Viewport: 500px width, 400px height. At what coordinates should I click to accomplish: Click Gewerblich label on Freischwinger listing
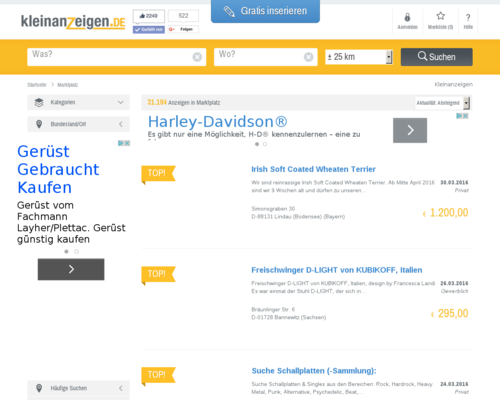[x=454, y=291]
